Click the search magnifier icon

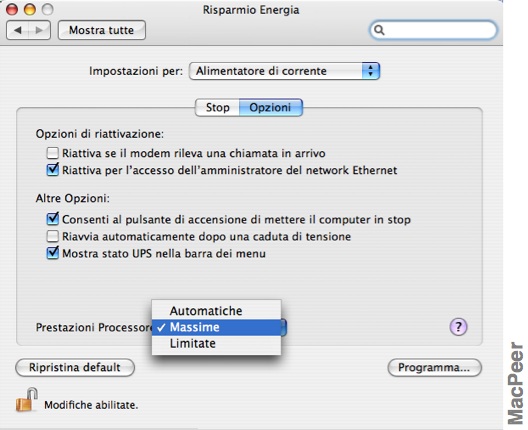point(379,30)
